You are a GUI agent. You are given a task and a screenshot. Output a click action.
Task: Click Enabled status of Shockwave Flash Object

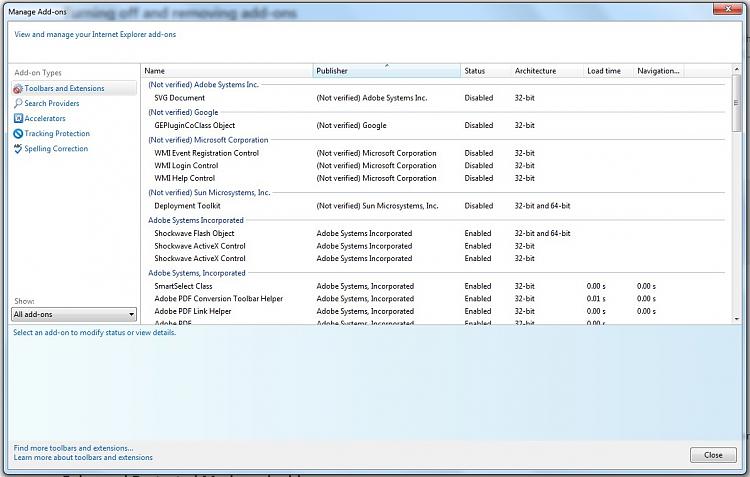point(477,233)
